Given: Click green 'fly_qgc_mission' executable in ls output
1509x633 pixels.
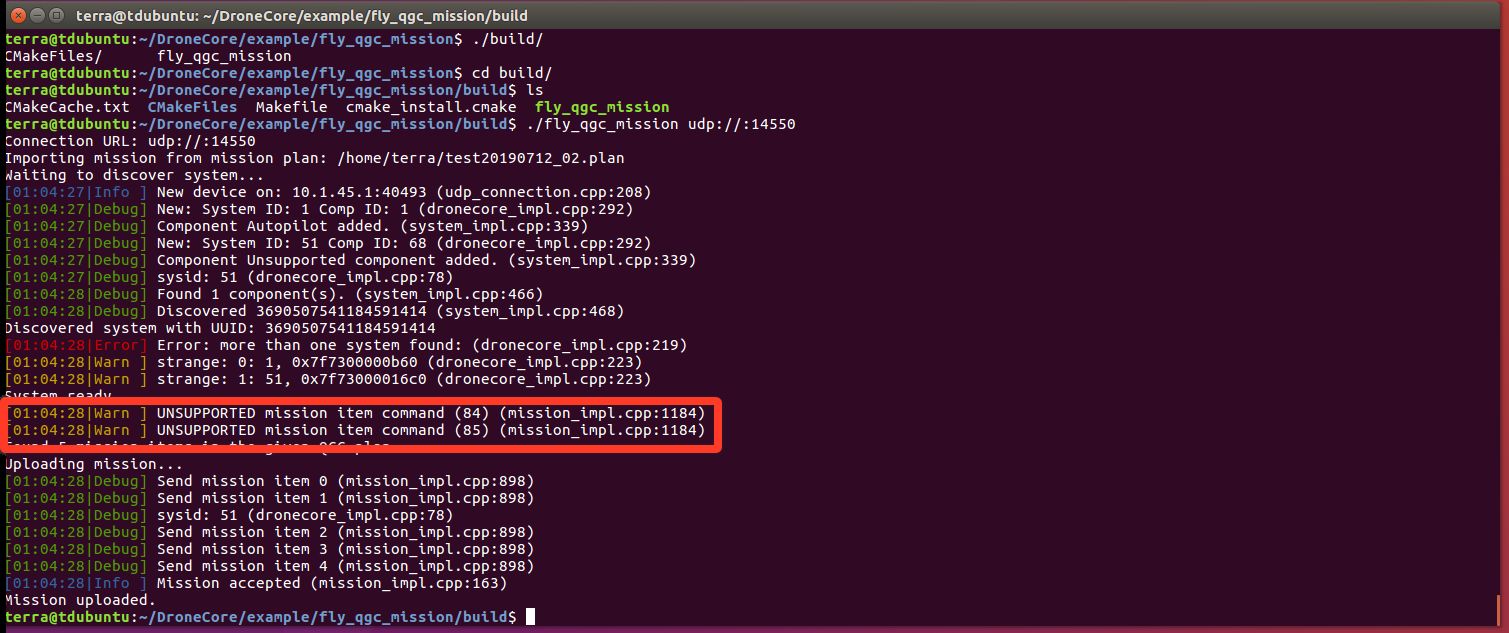Looking at the screenshot, I should 602,107.
